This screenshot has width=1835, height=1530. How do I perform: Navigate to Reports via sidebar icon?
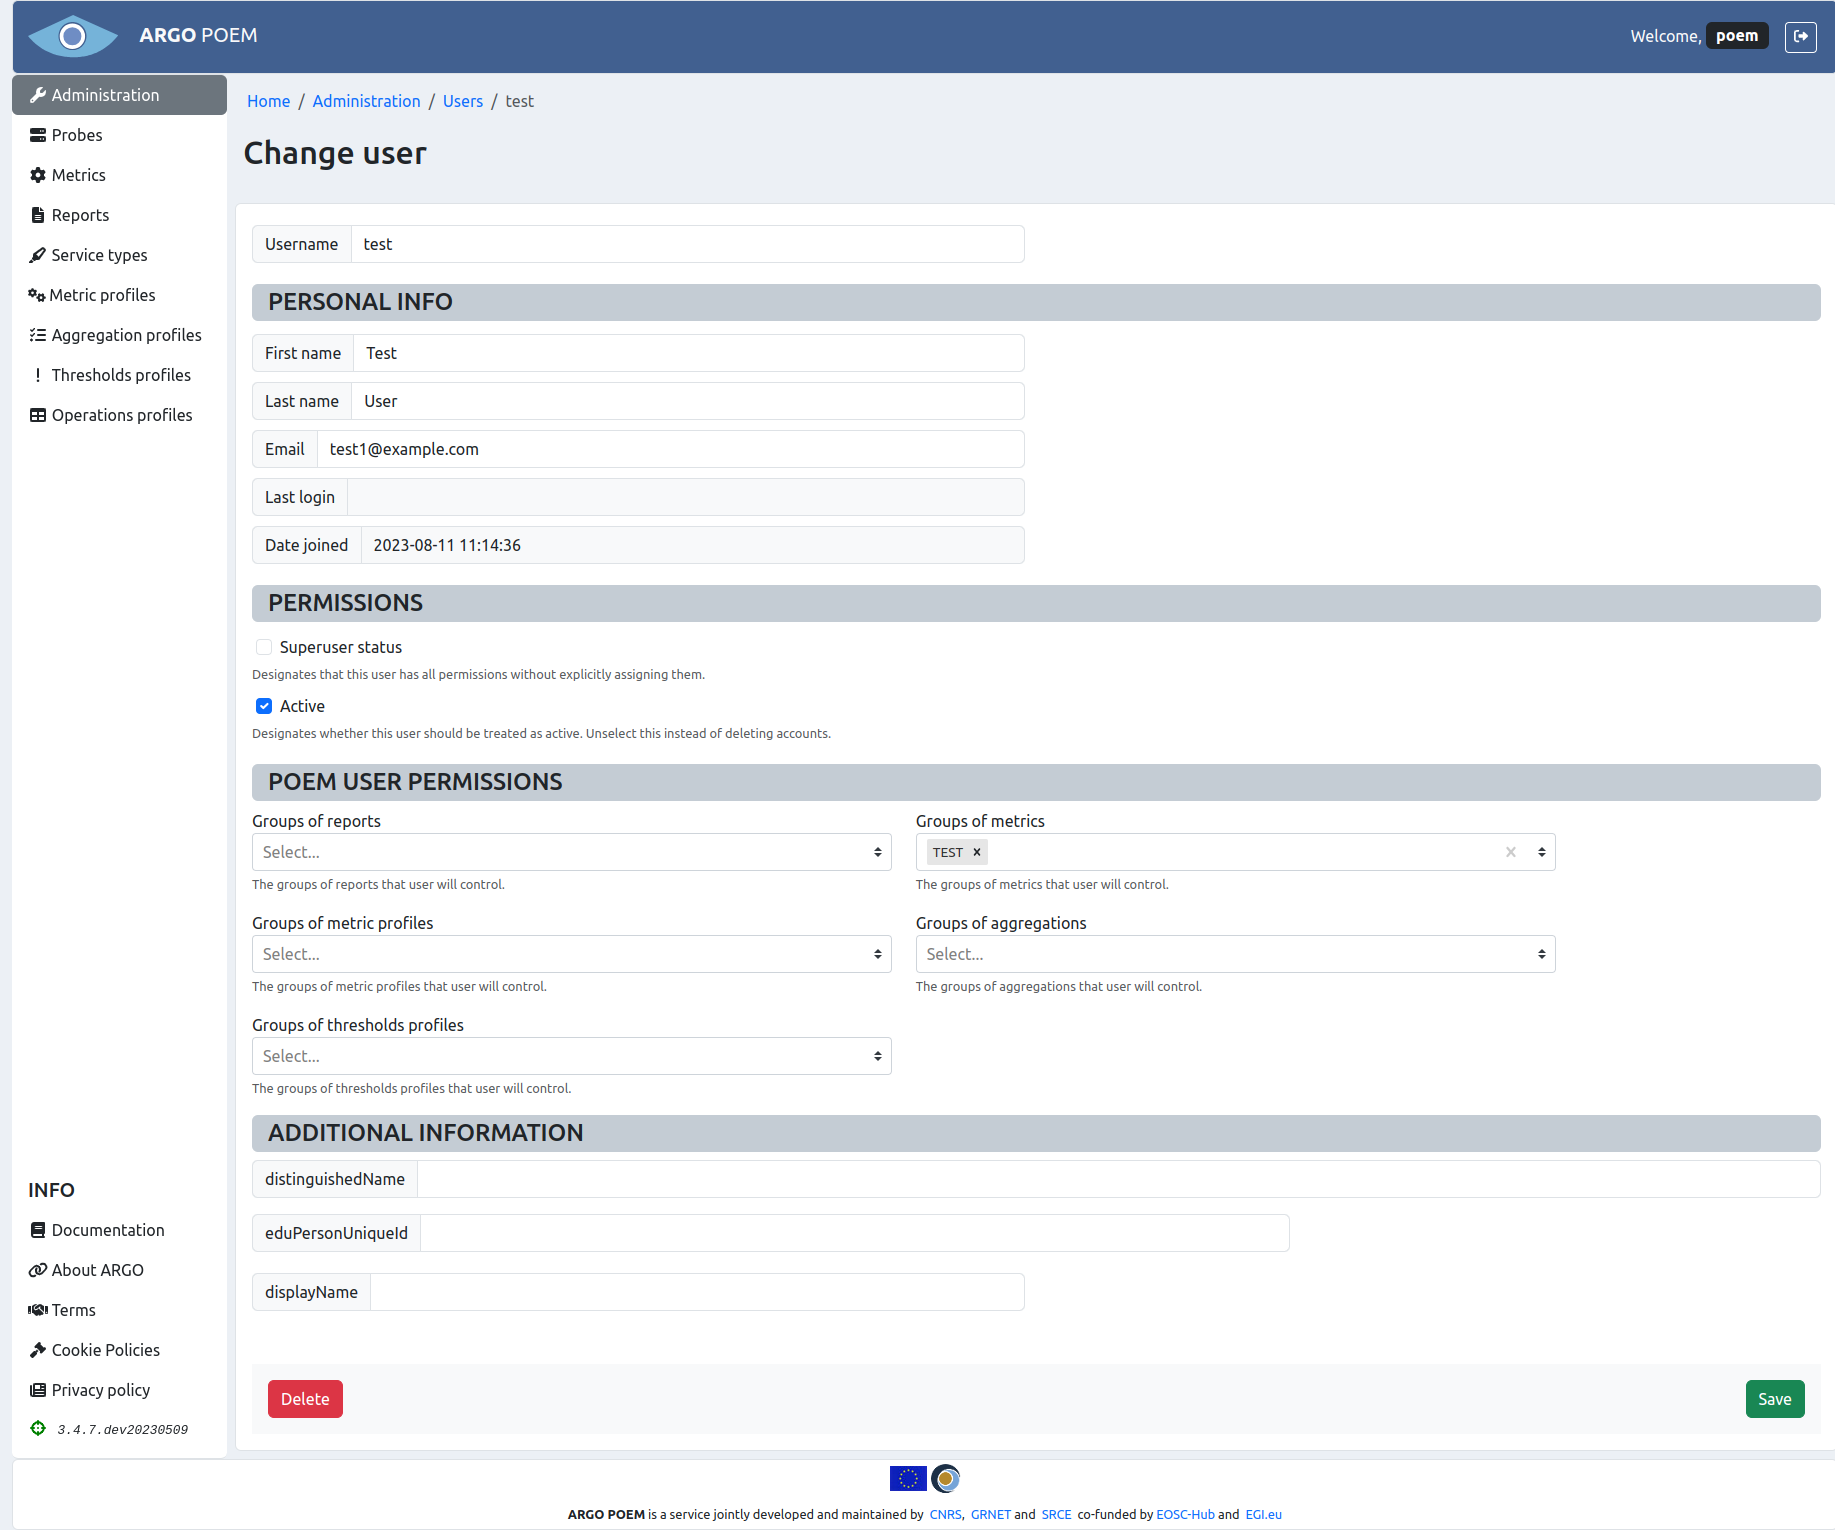80,215
